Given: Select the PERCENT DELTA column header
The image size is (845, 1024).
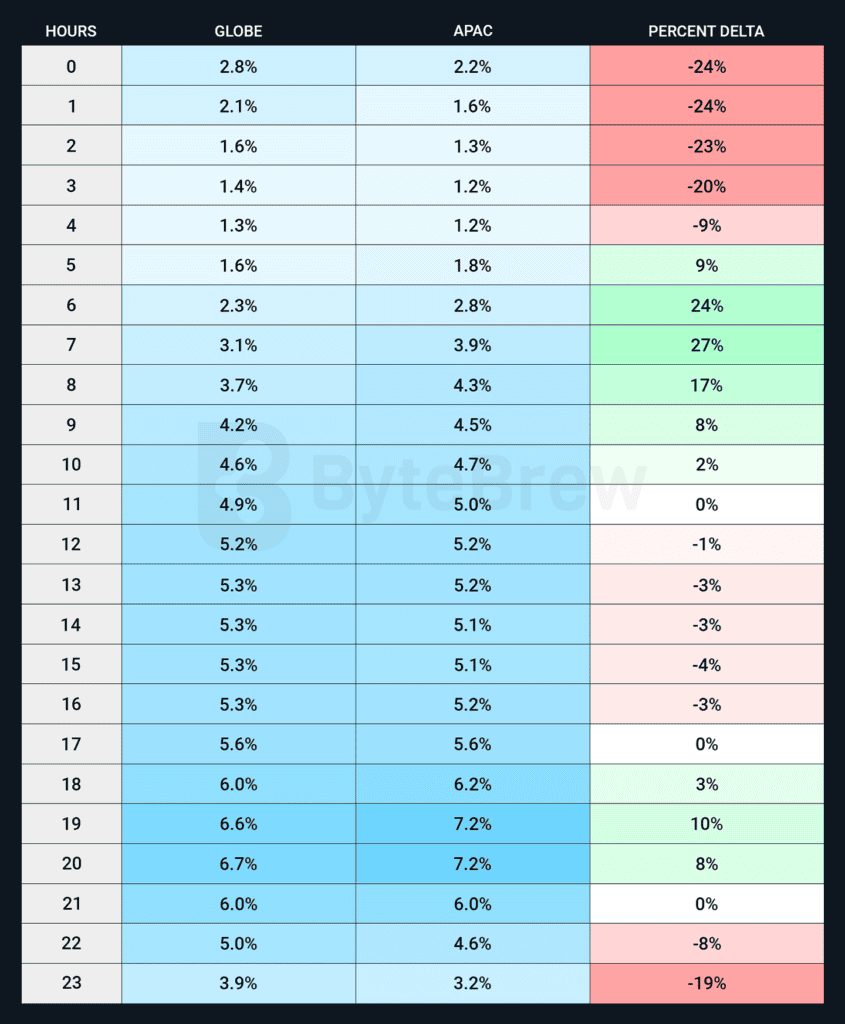Looking at the screenshot, I should [706, 31].
